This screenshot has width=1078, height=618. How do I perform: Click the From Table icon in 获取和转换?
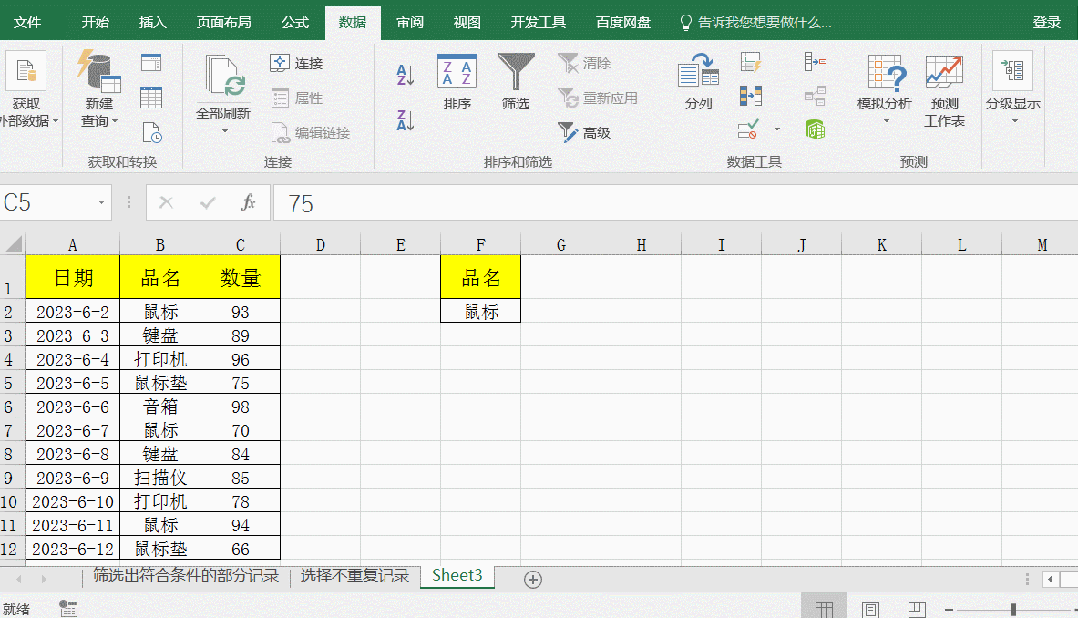click(x=151, y=98)
